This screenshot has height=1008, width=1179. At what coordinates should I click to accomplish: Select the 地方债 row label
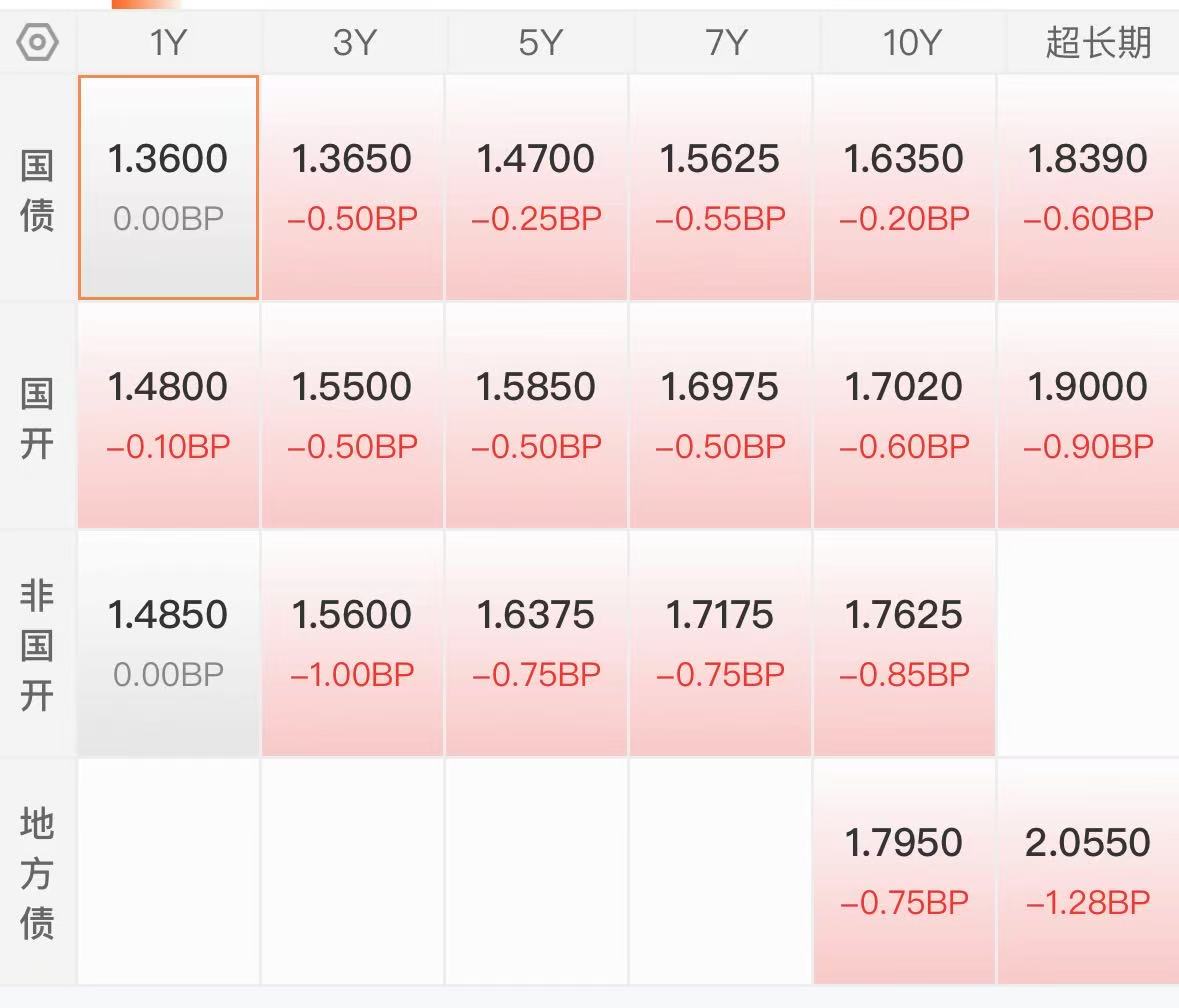coord(37,873)
